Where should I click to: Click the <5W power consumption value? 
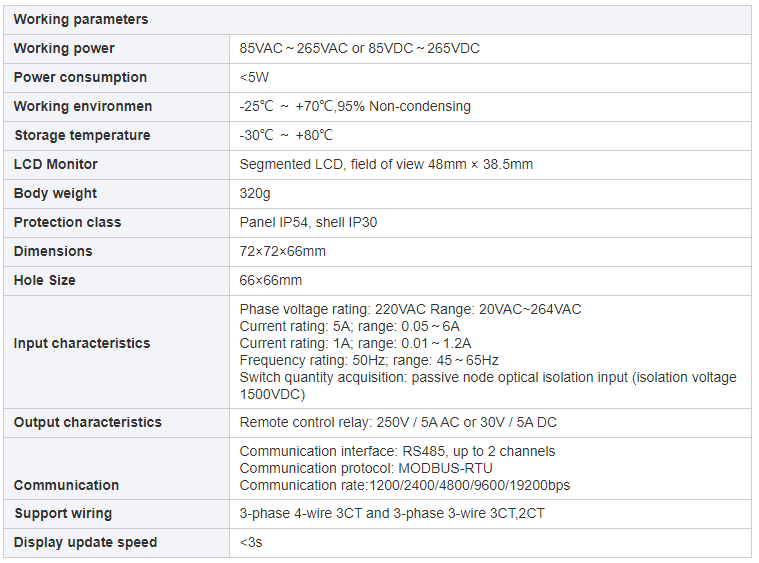click(x=254, y=77)
